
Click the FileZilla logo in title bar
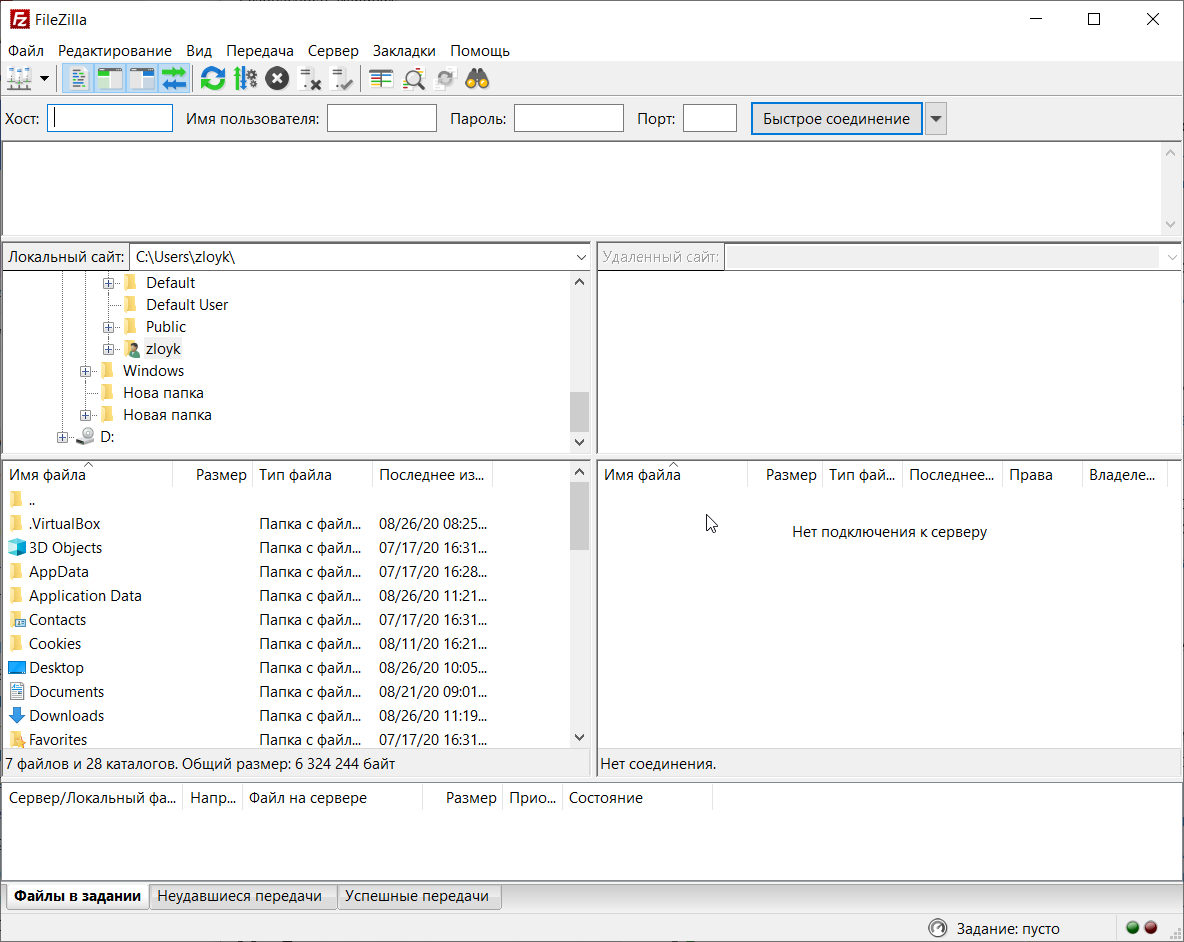20,20
